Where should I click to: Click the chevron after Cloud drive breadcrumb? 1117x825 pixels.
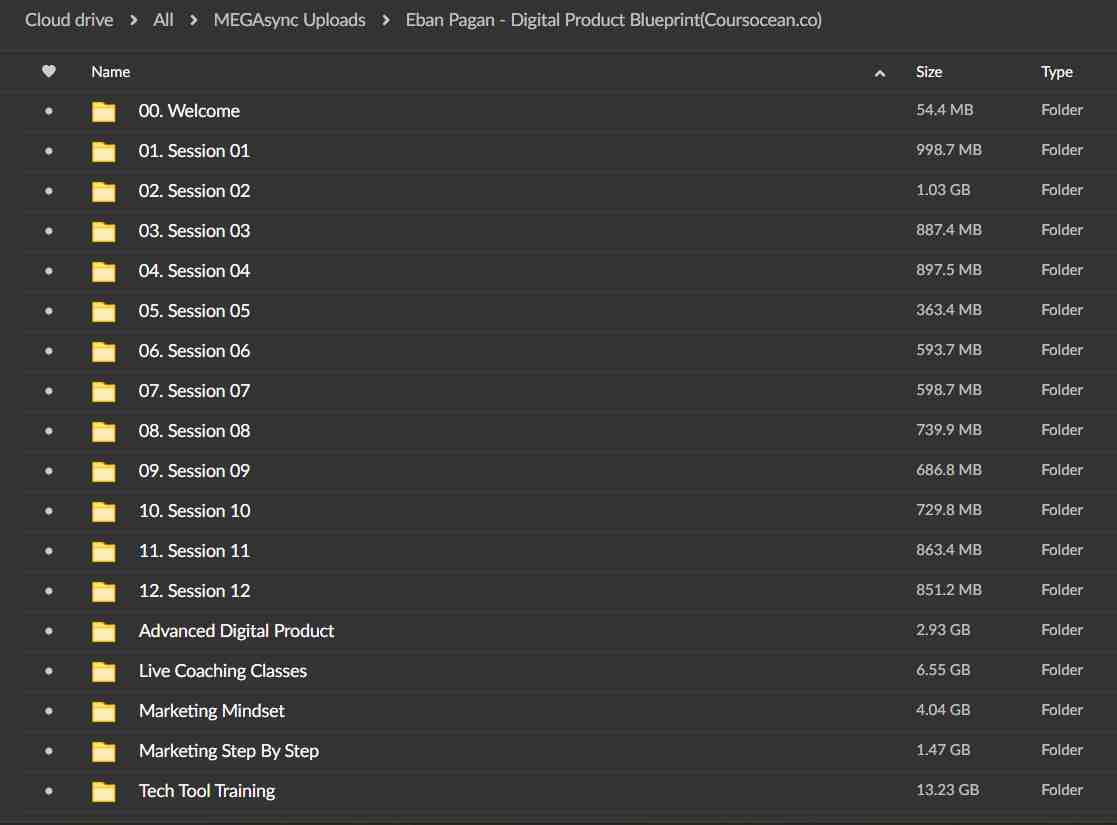[x=133, y=20]
